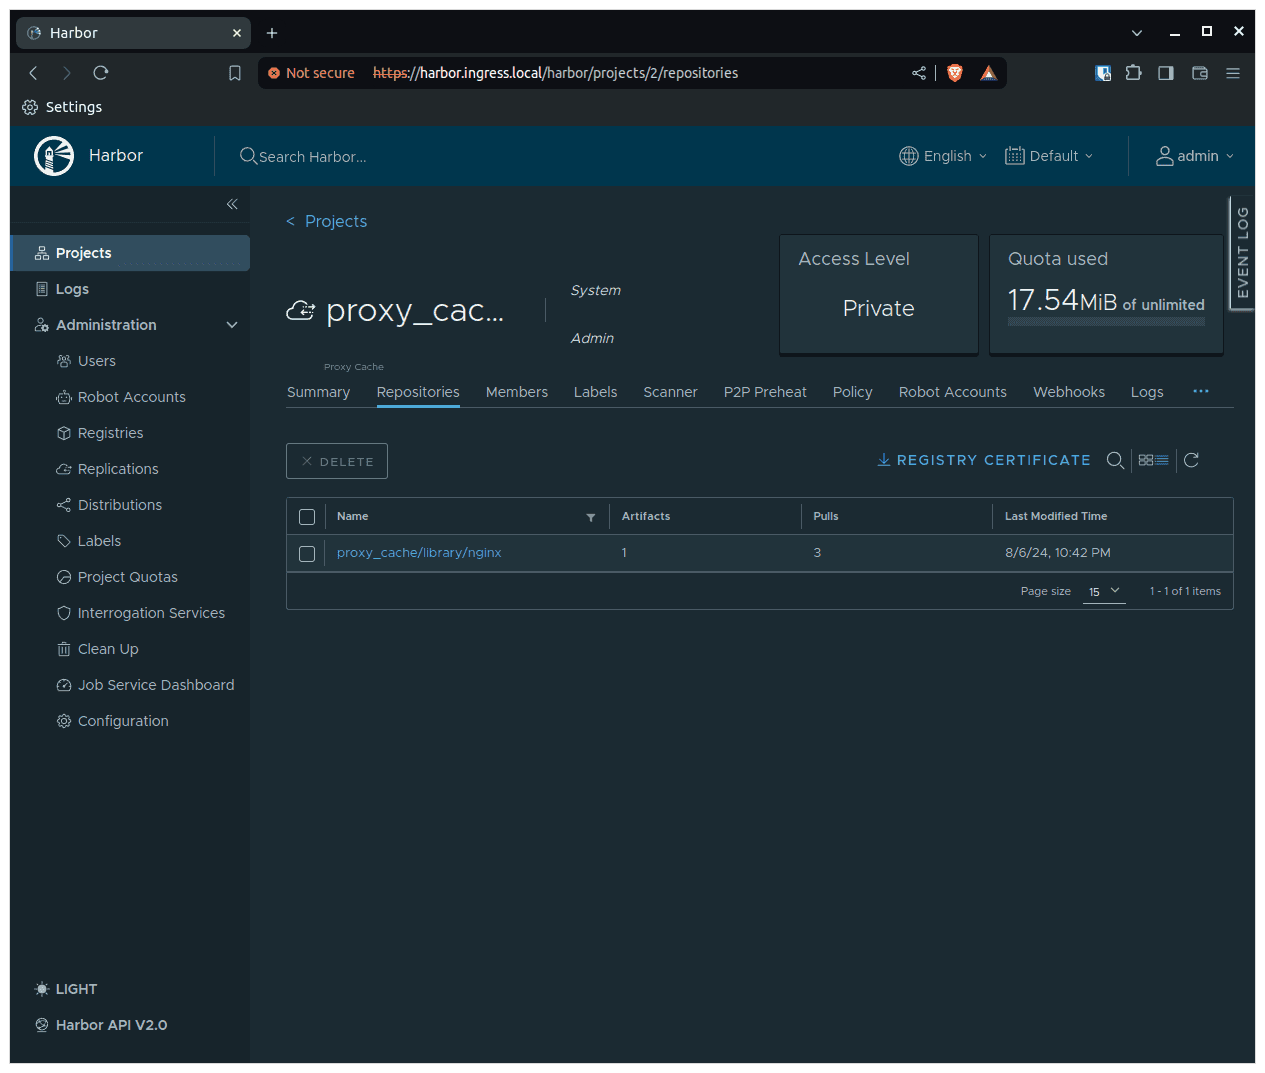
Task: Go back with browser back arrow
Action: click(x=33, y=73)
